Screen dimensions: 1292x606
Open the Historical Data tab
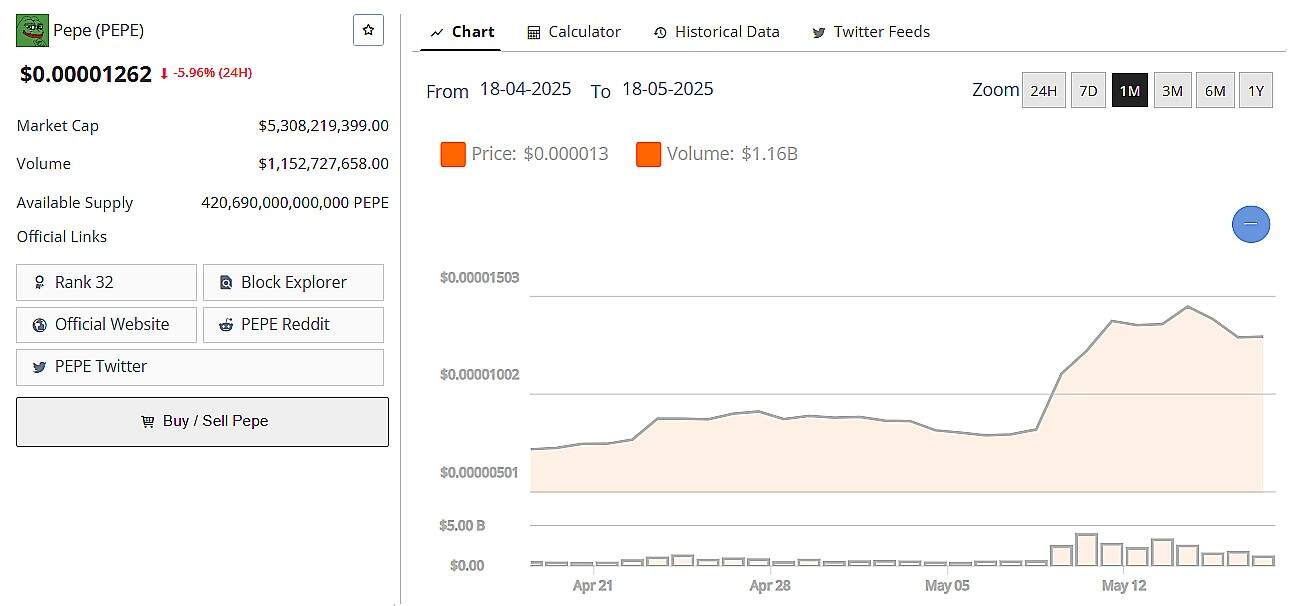(x=716, y=32)
